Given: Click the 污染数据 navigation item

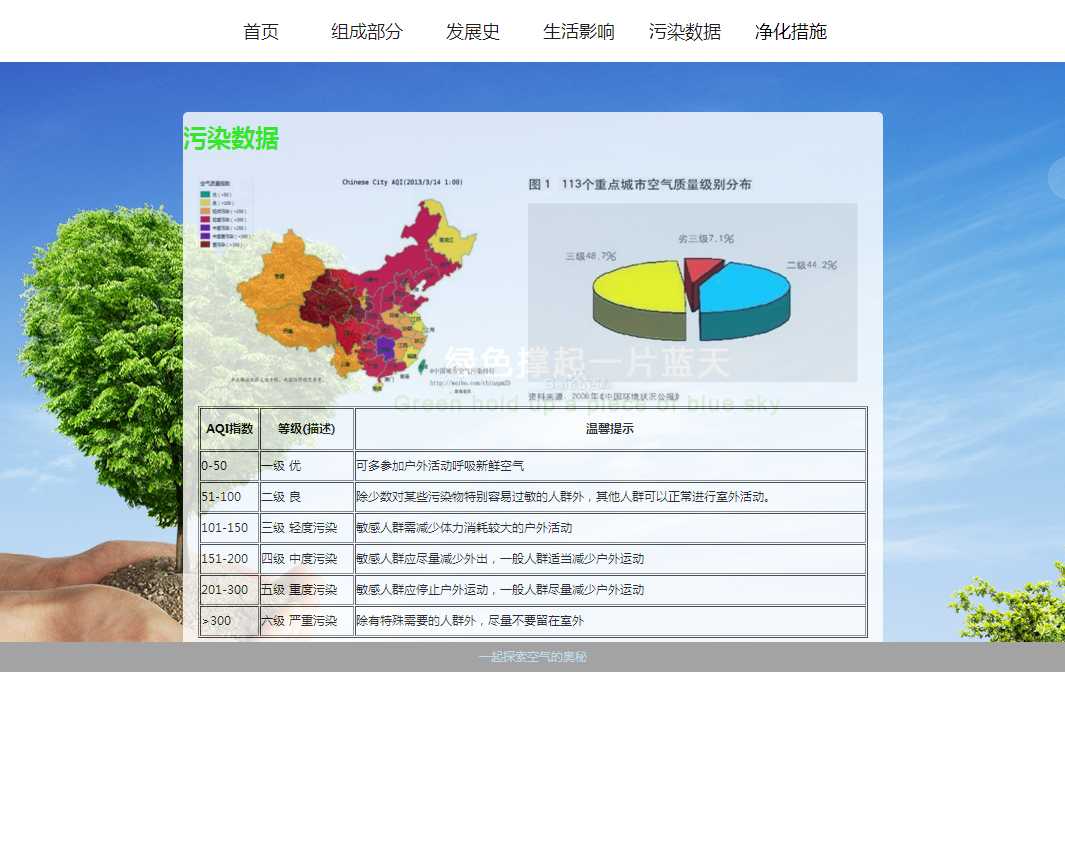Looking at the screenshot, I should pyautogui.click(x=685, y=32).
